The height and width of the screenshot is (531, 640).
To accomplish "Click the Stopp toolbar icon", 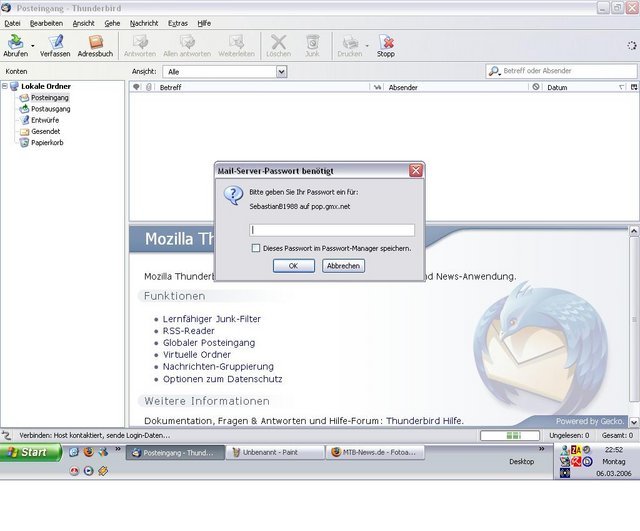I will [386, 46].
